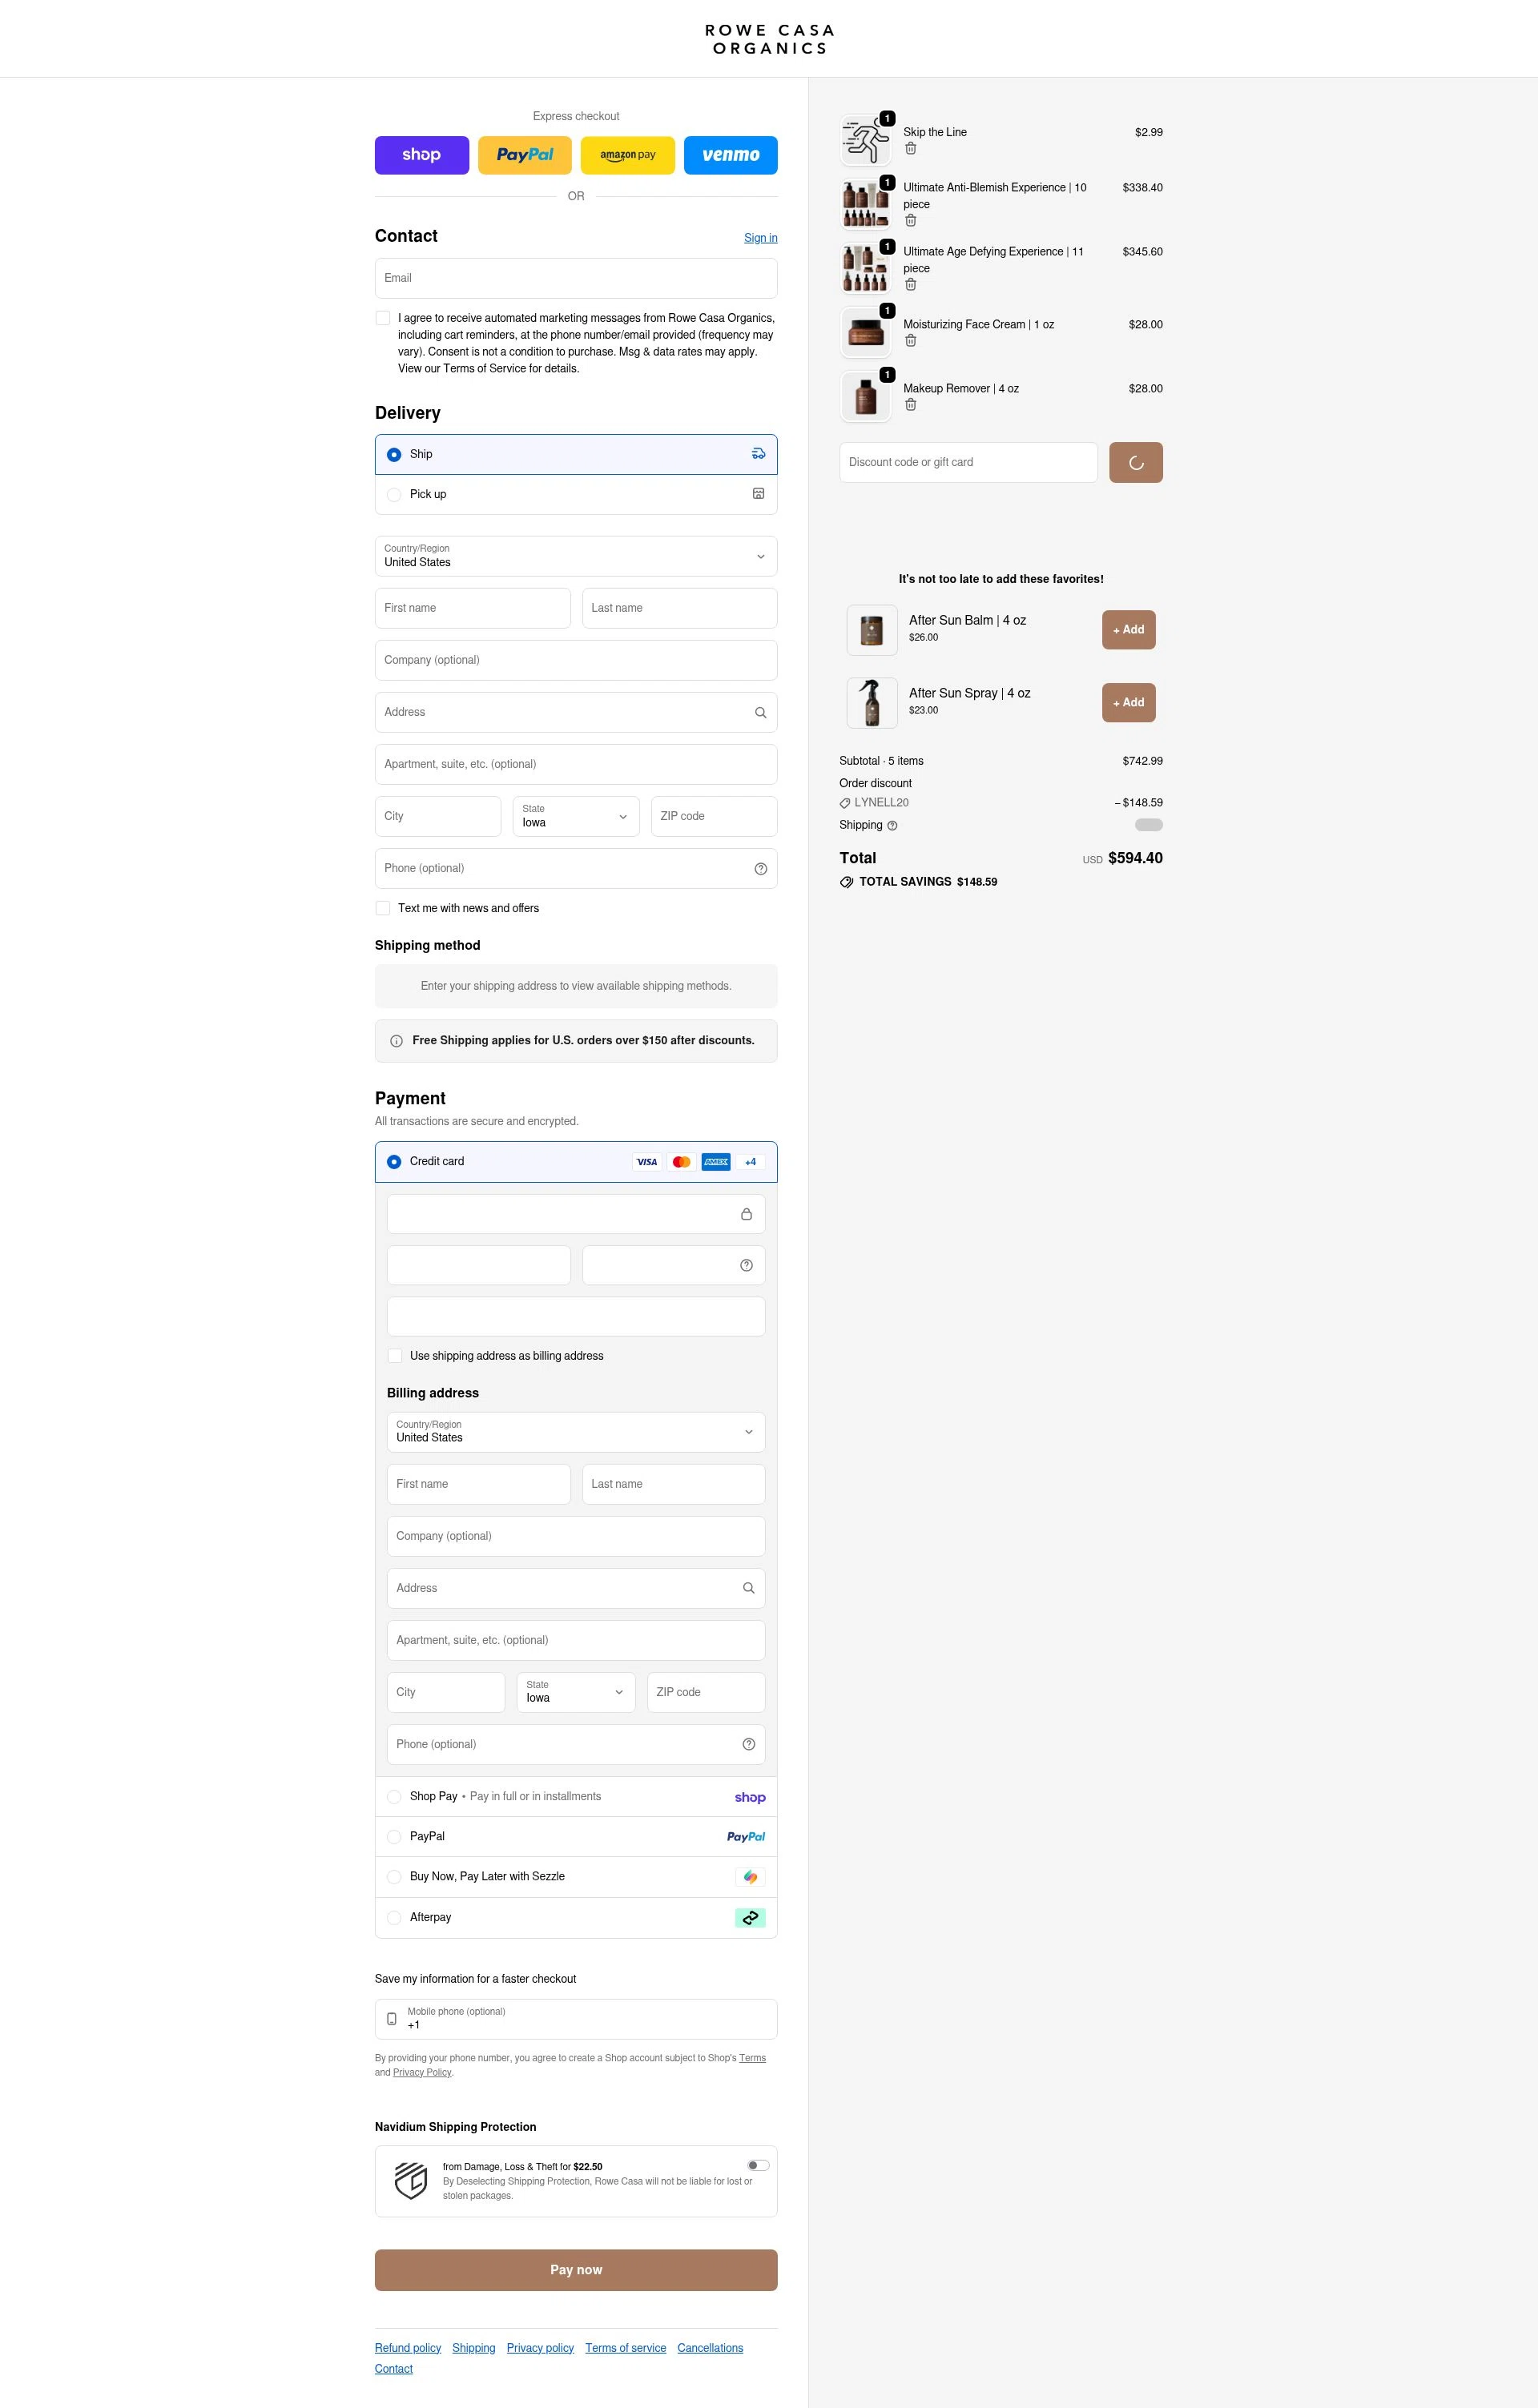Click the shipping address search magnifier icon
The width and height of the screenshot is (1538, 2408).
[760, 713]
